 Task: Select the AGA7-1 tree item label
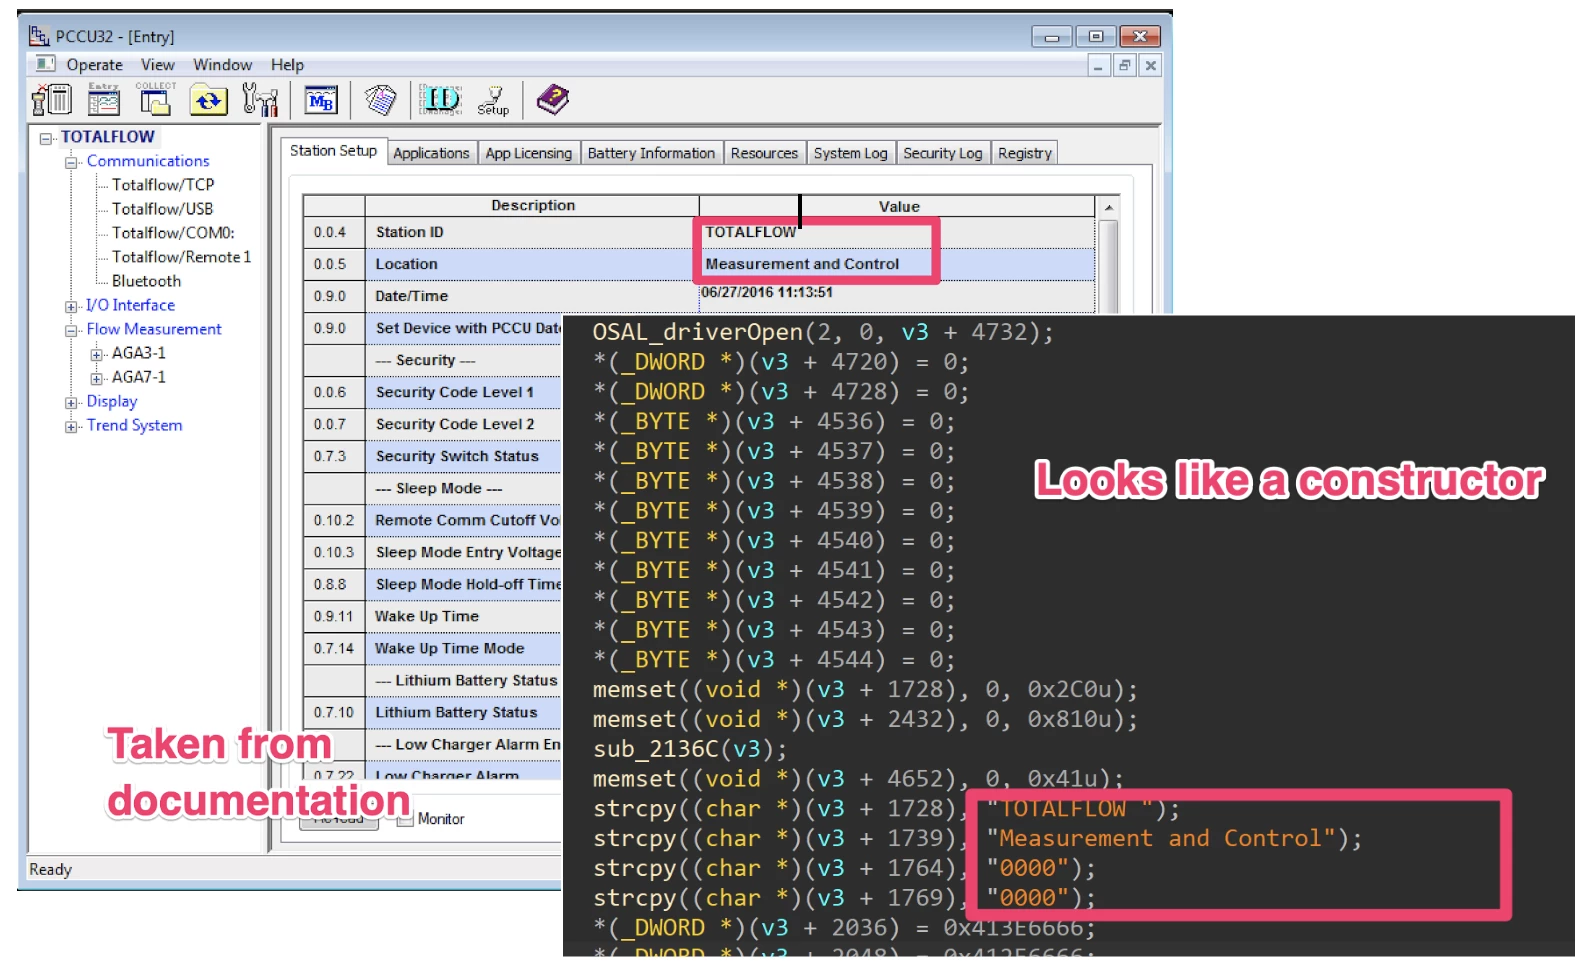[138, 377]
